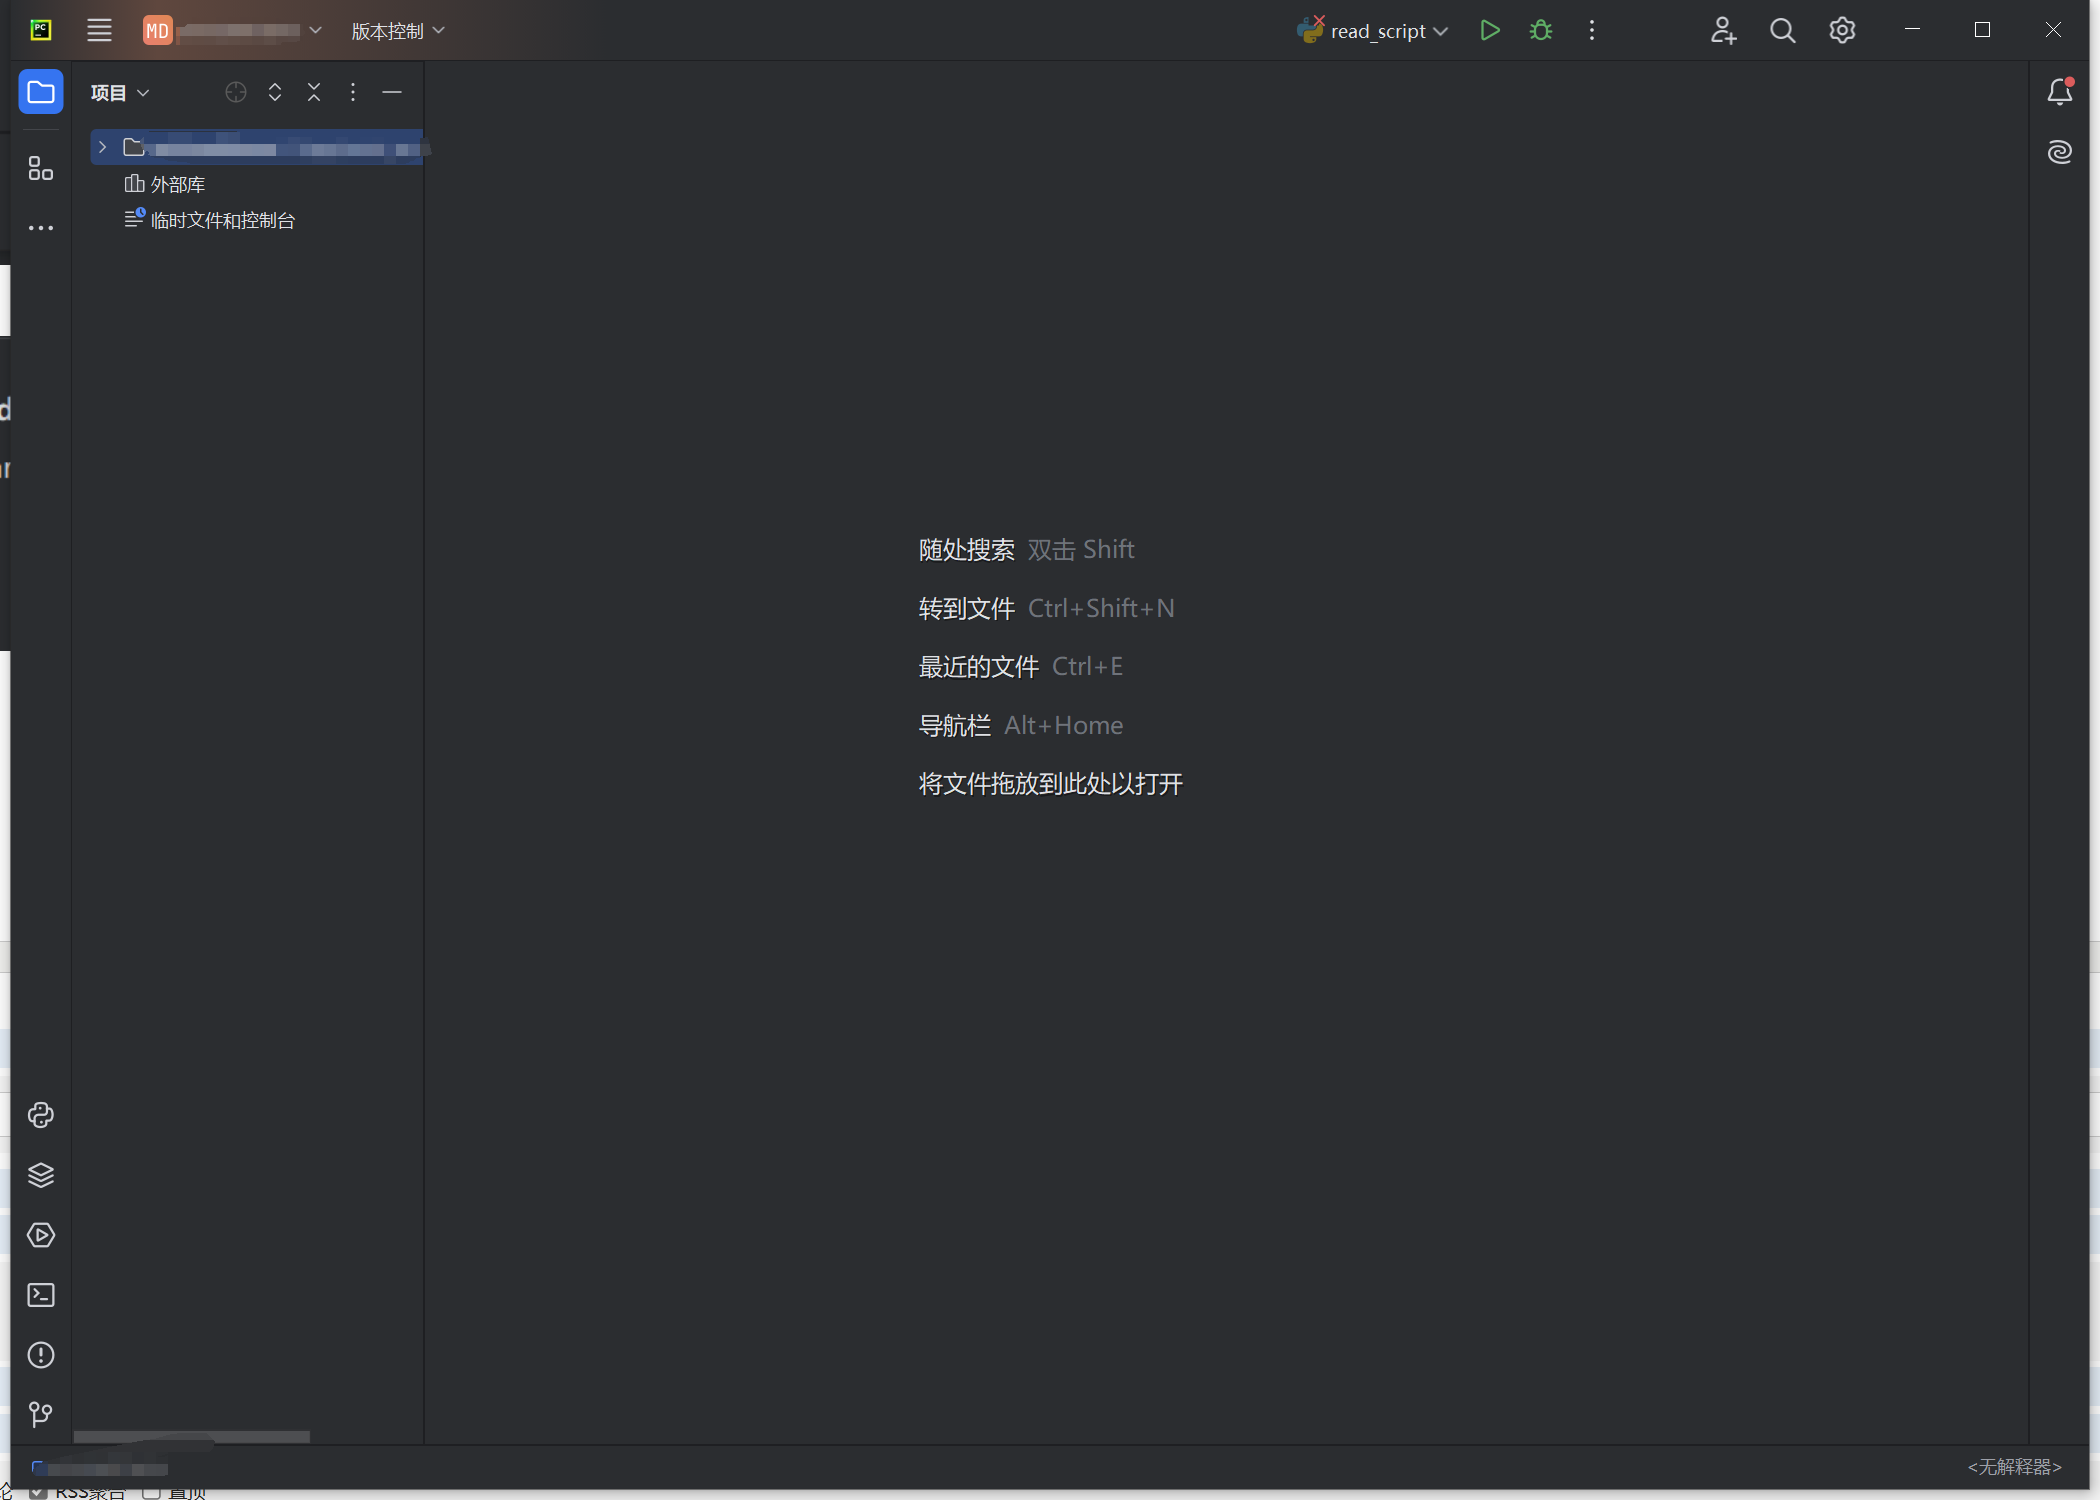Expand the project root folder
2100x1500 pixels.
coord(102,147)
